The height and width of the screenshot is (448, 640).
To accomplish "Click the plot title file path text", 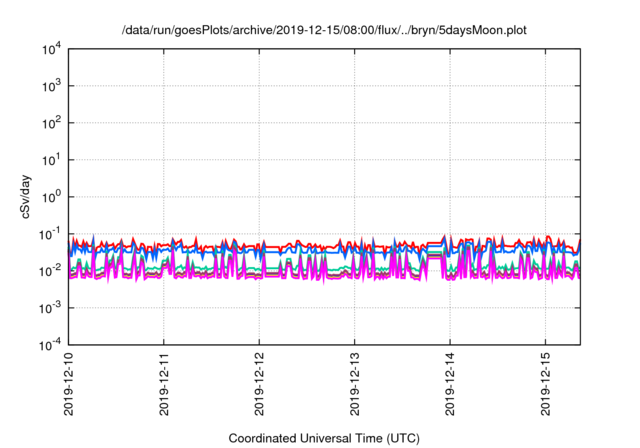I will point(324,30).
